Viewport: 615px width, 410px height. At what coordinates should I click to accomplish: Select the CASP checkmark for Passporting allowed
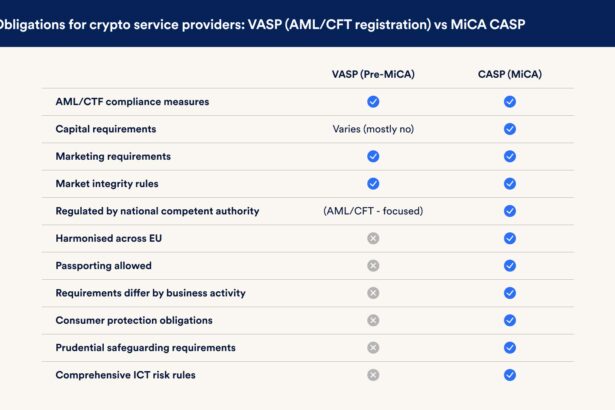[x=509, y=266]
